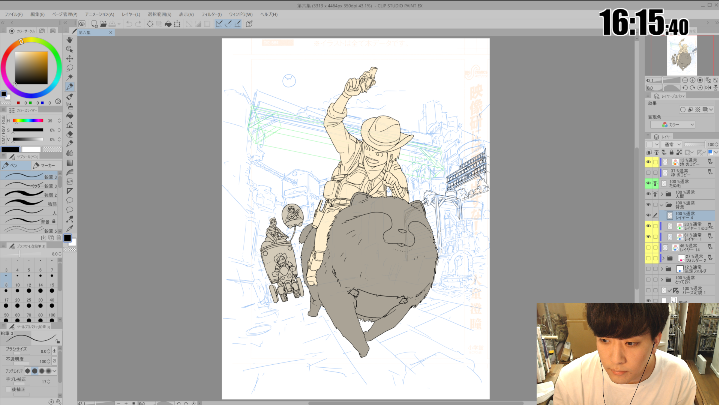This screenshot has width=719, height=405.
Task: Select the main black color swatch in tool palette
Action: pyautogui.click(x=67, y=238)
